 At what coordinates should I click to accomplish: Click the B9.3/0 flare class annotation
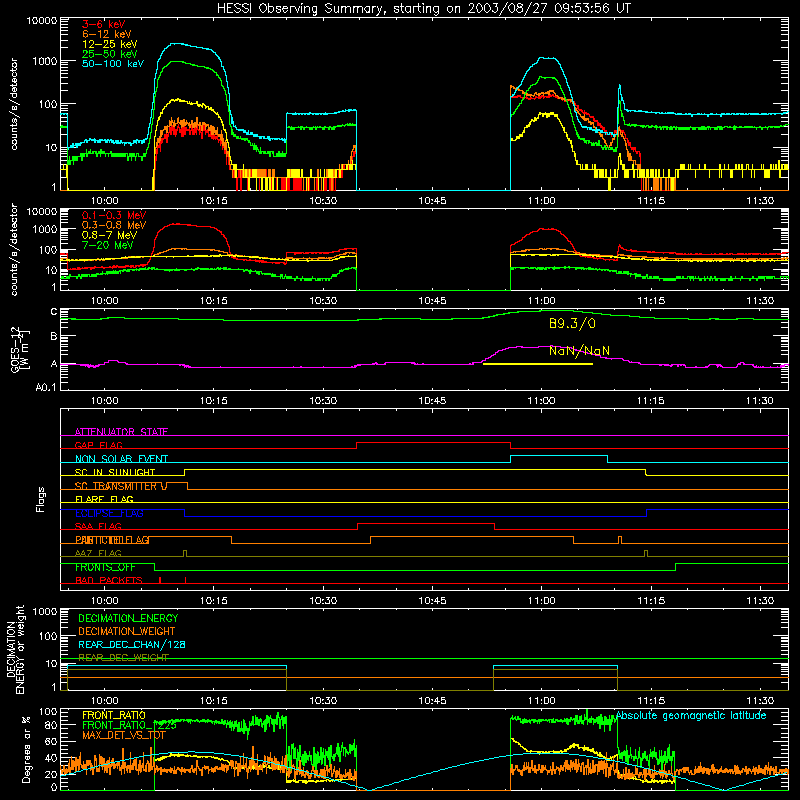tap(572, 323)
